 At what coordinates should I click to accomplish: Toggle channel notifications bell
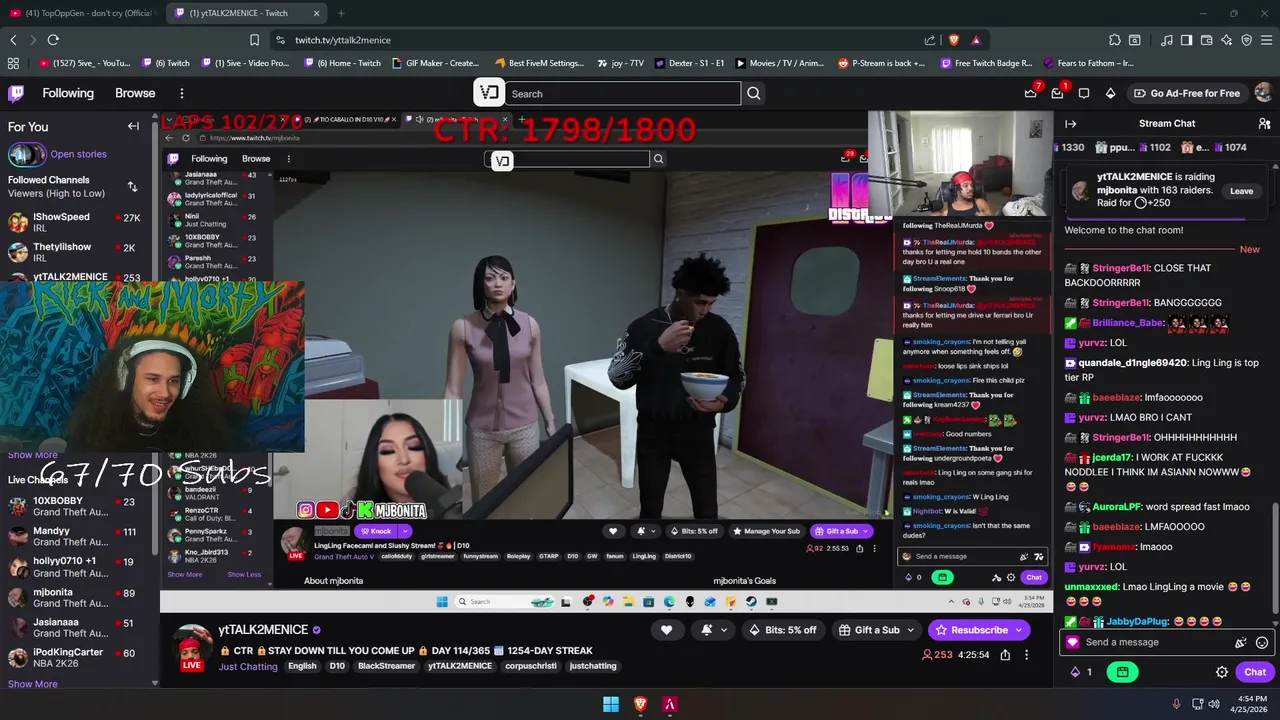tap(713, 630)
